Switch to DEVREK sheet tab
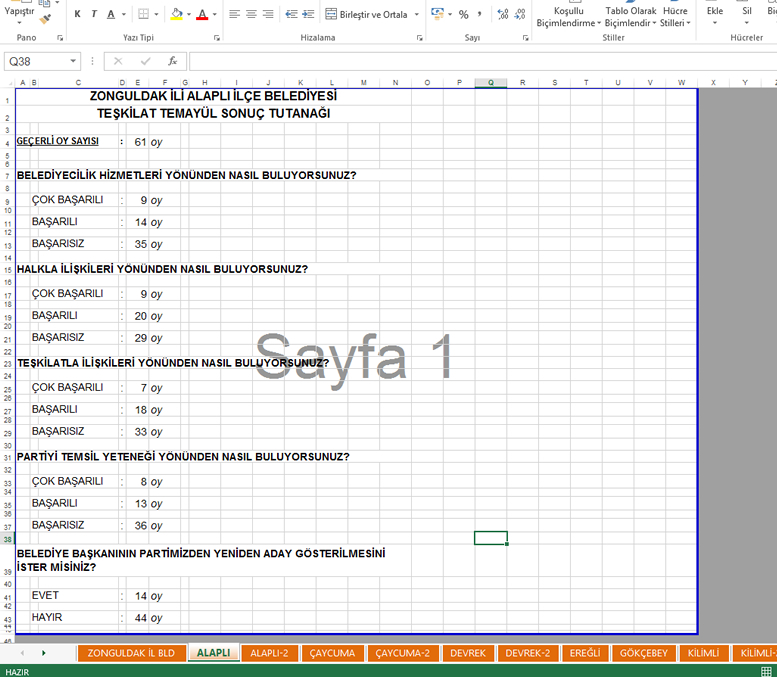The height and width of the screenshot is (677, 777). (468, 653)
